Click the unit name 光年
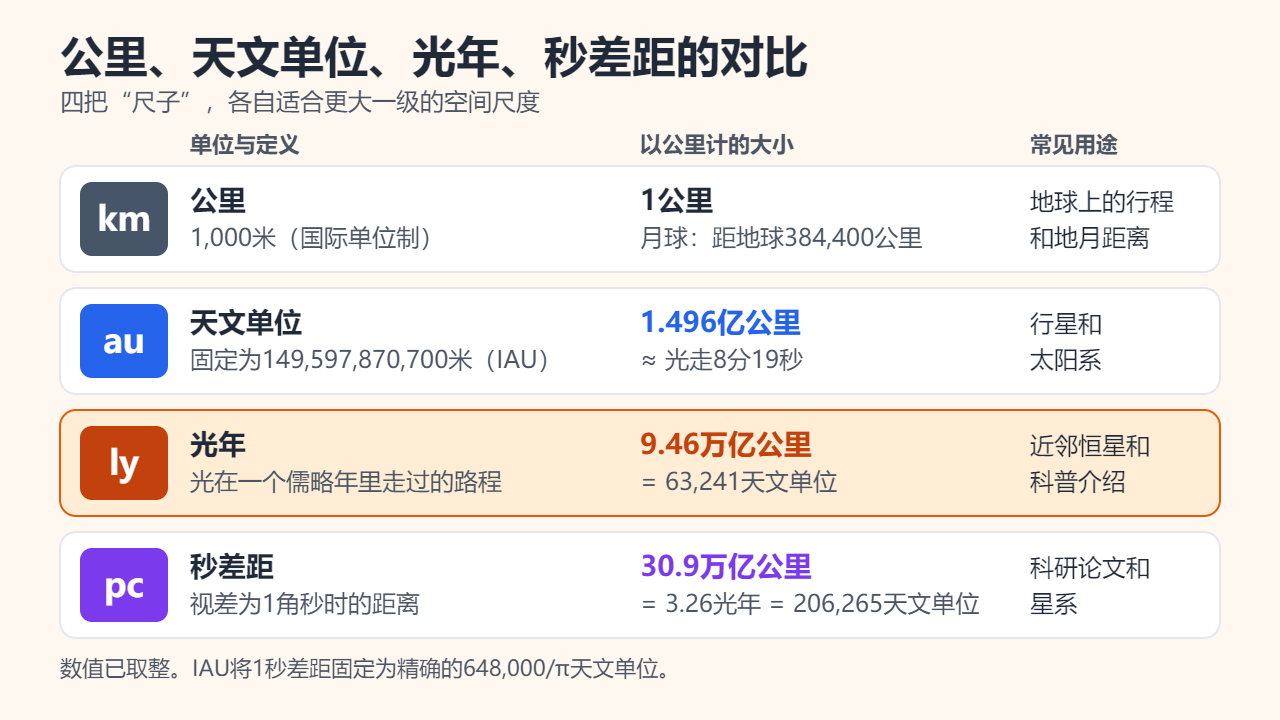 click(x=218, y=445)
